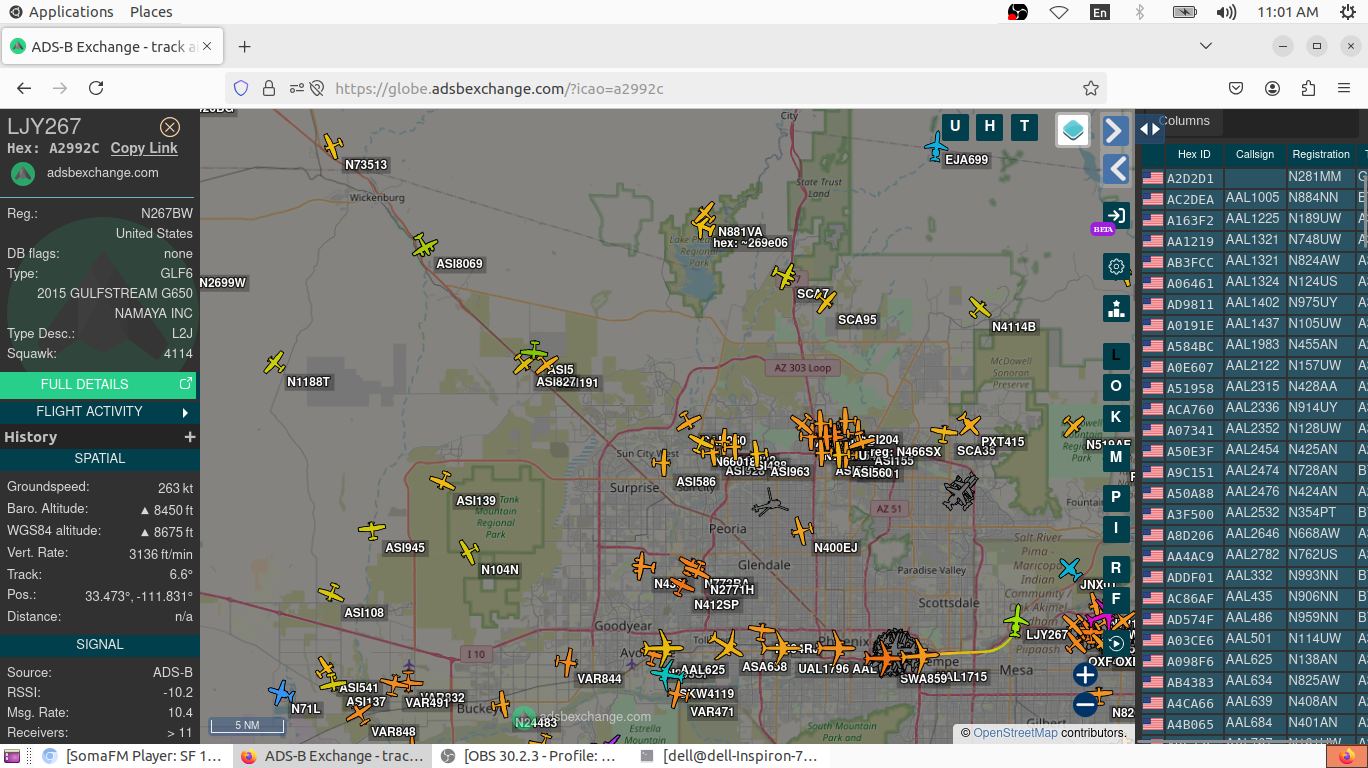Open the leaderboard stats icon on map
The width and height of the screenshot is (1368, 768).
[1116, 308]
